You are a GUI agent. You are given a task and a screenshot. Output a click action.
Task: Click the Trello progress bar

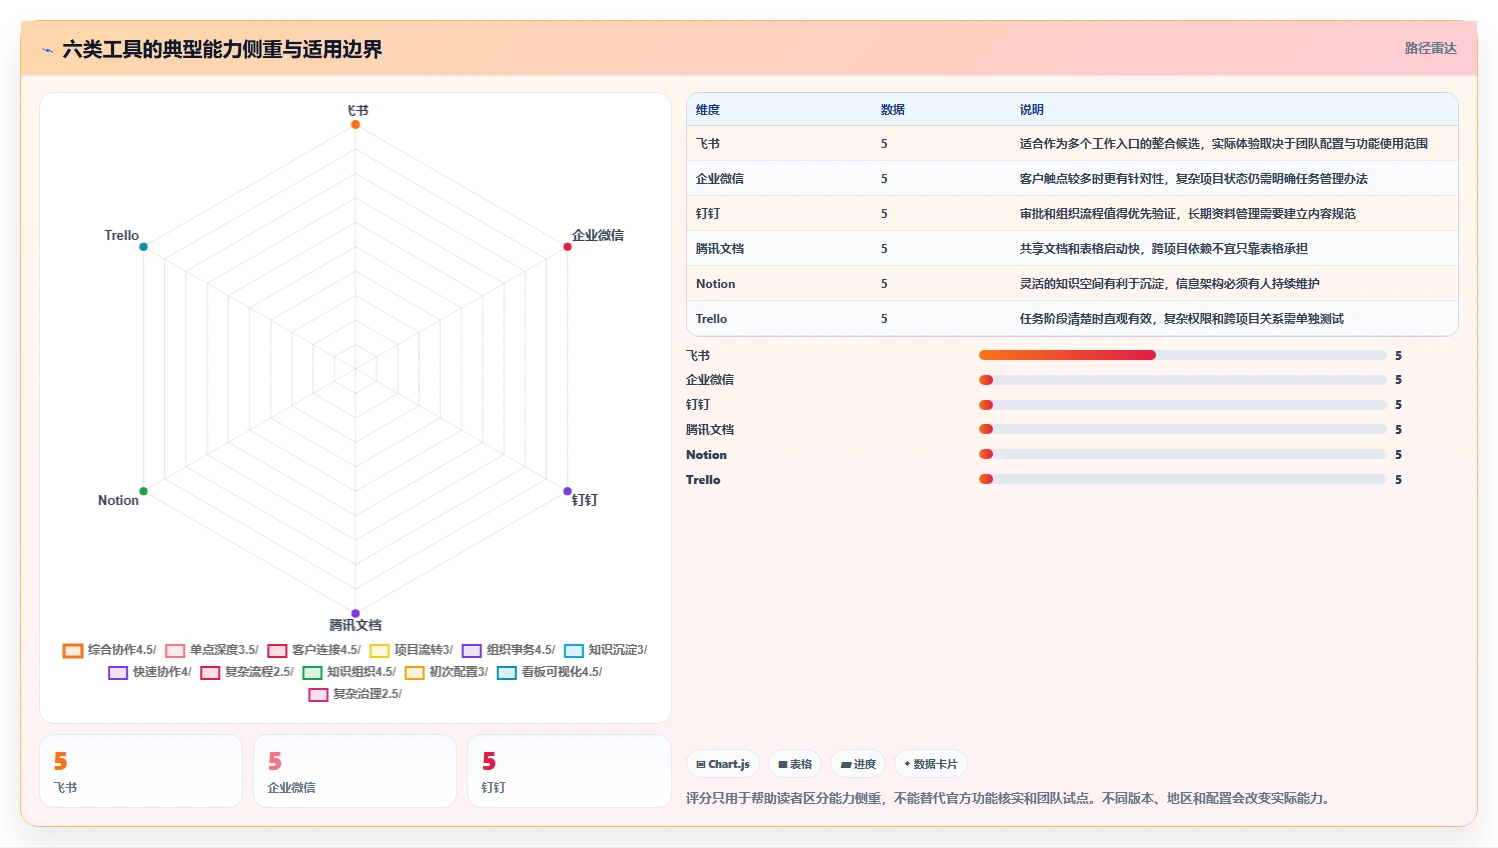[x=1183, y=479]
